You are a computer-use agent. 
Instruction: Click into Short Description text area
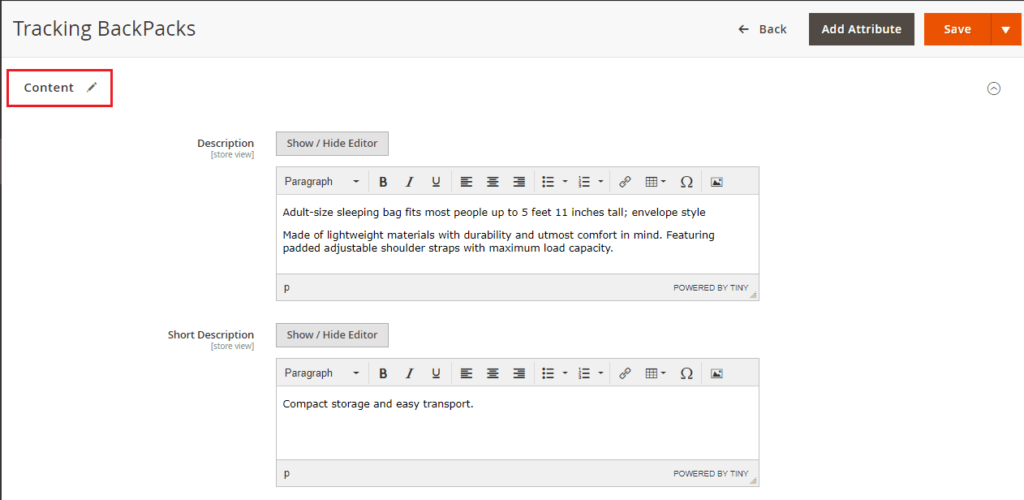coord(518,423)
